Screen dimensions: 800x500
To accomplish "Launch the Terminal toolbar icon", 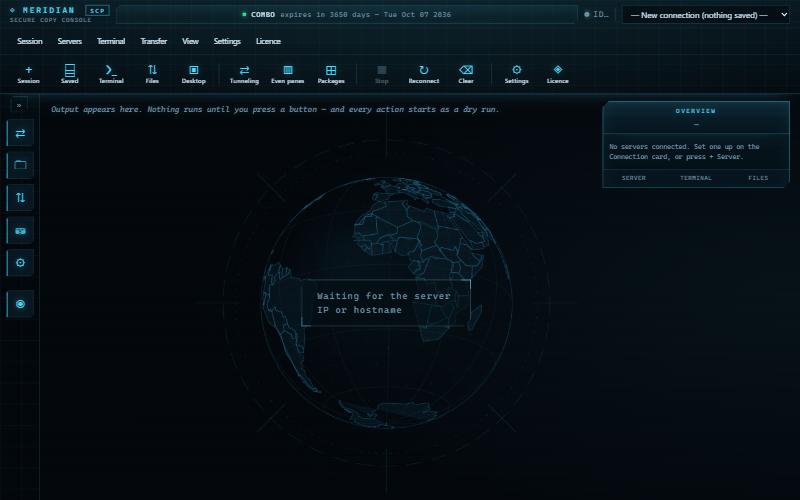I will point(111,74).
